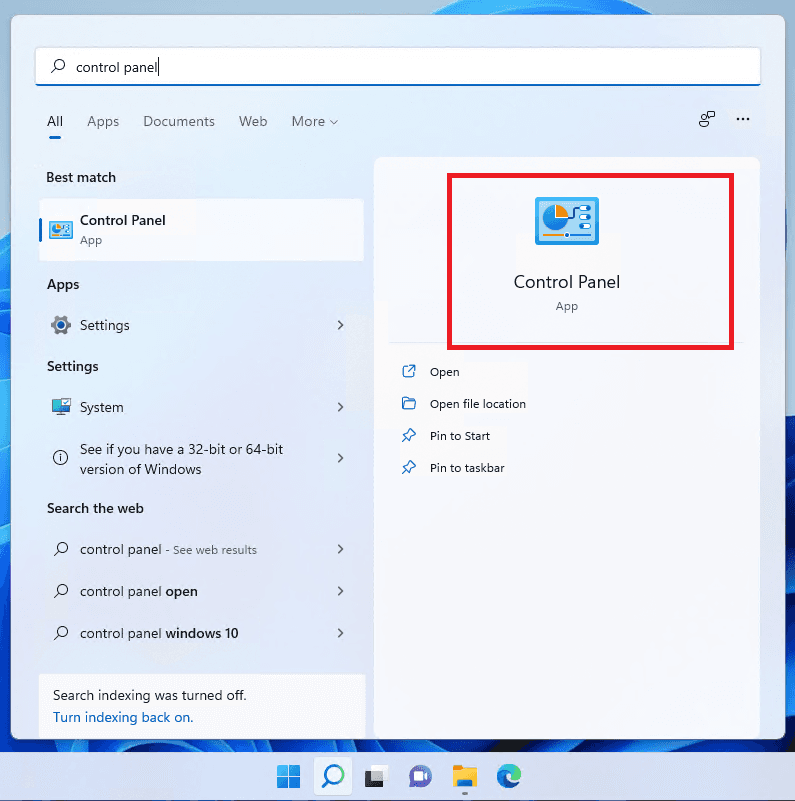Viewport: 795px width, 801px height.
Task: Select the All filter tab
Action: point(55,122)
